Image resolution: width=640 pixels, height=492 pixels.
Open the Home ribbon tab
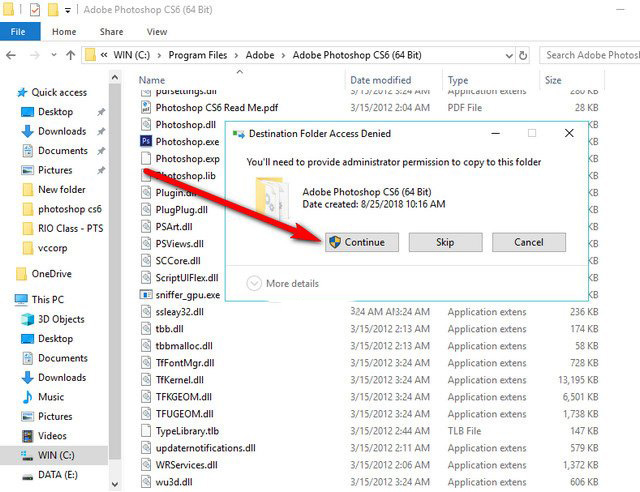(x=64, y=32)
